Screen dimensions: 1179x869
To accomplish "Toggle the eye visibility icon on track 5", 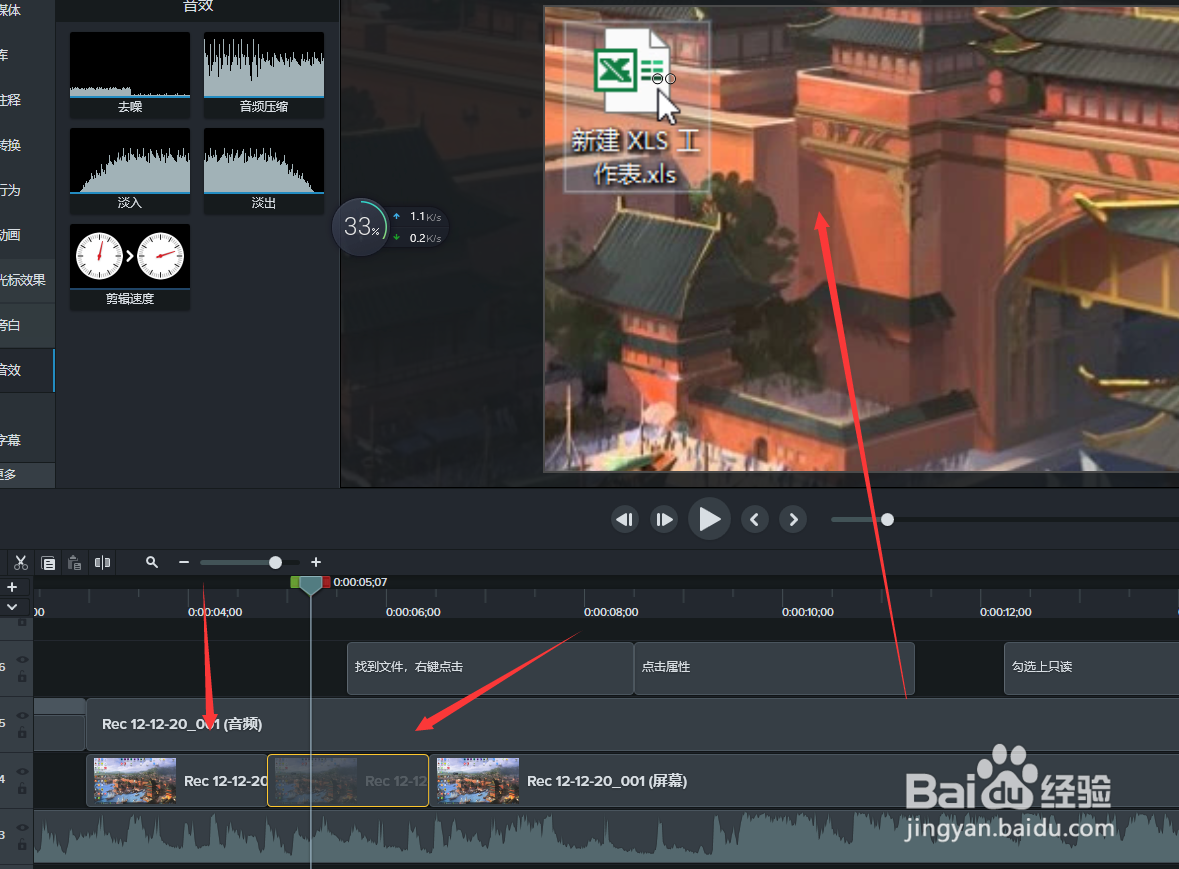I will pyautogui.click(x=23, y=716).
